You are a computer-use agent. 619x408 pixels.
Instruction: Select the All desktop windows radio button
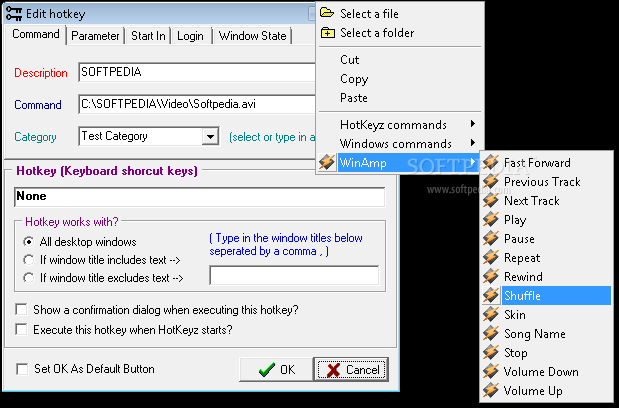28,241
